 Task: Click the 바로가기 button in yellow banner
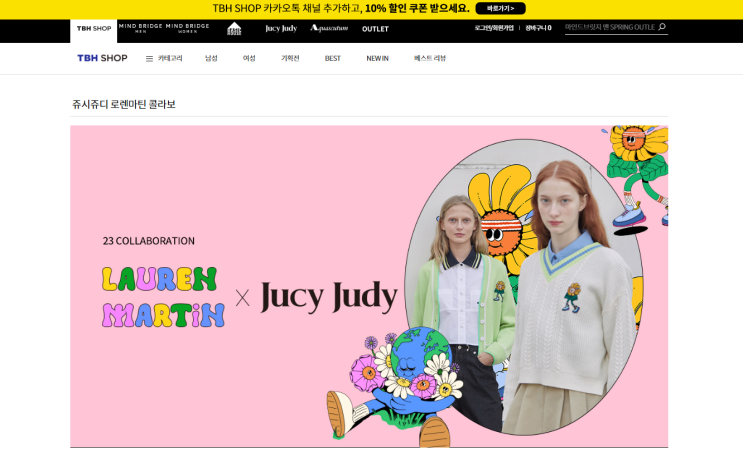point(500,9)
